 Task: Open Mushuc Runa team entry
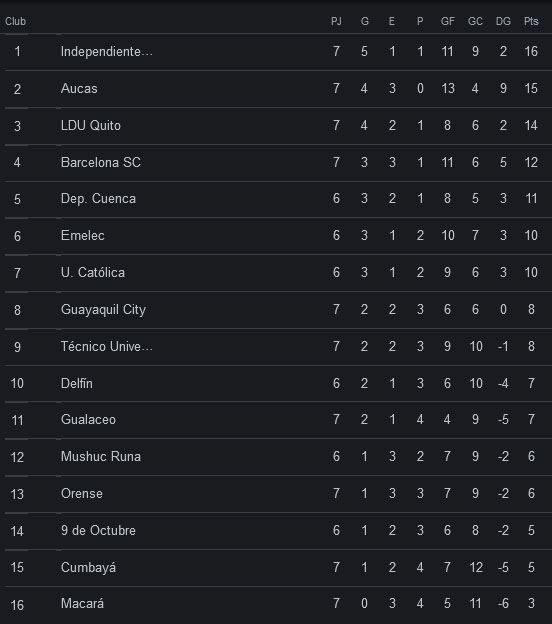[x=101, y=456]
